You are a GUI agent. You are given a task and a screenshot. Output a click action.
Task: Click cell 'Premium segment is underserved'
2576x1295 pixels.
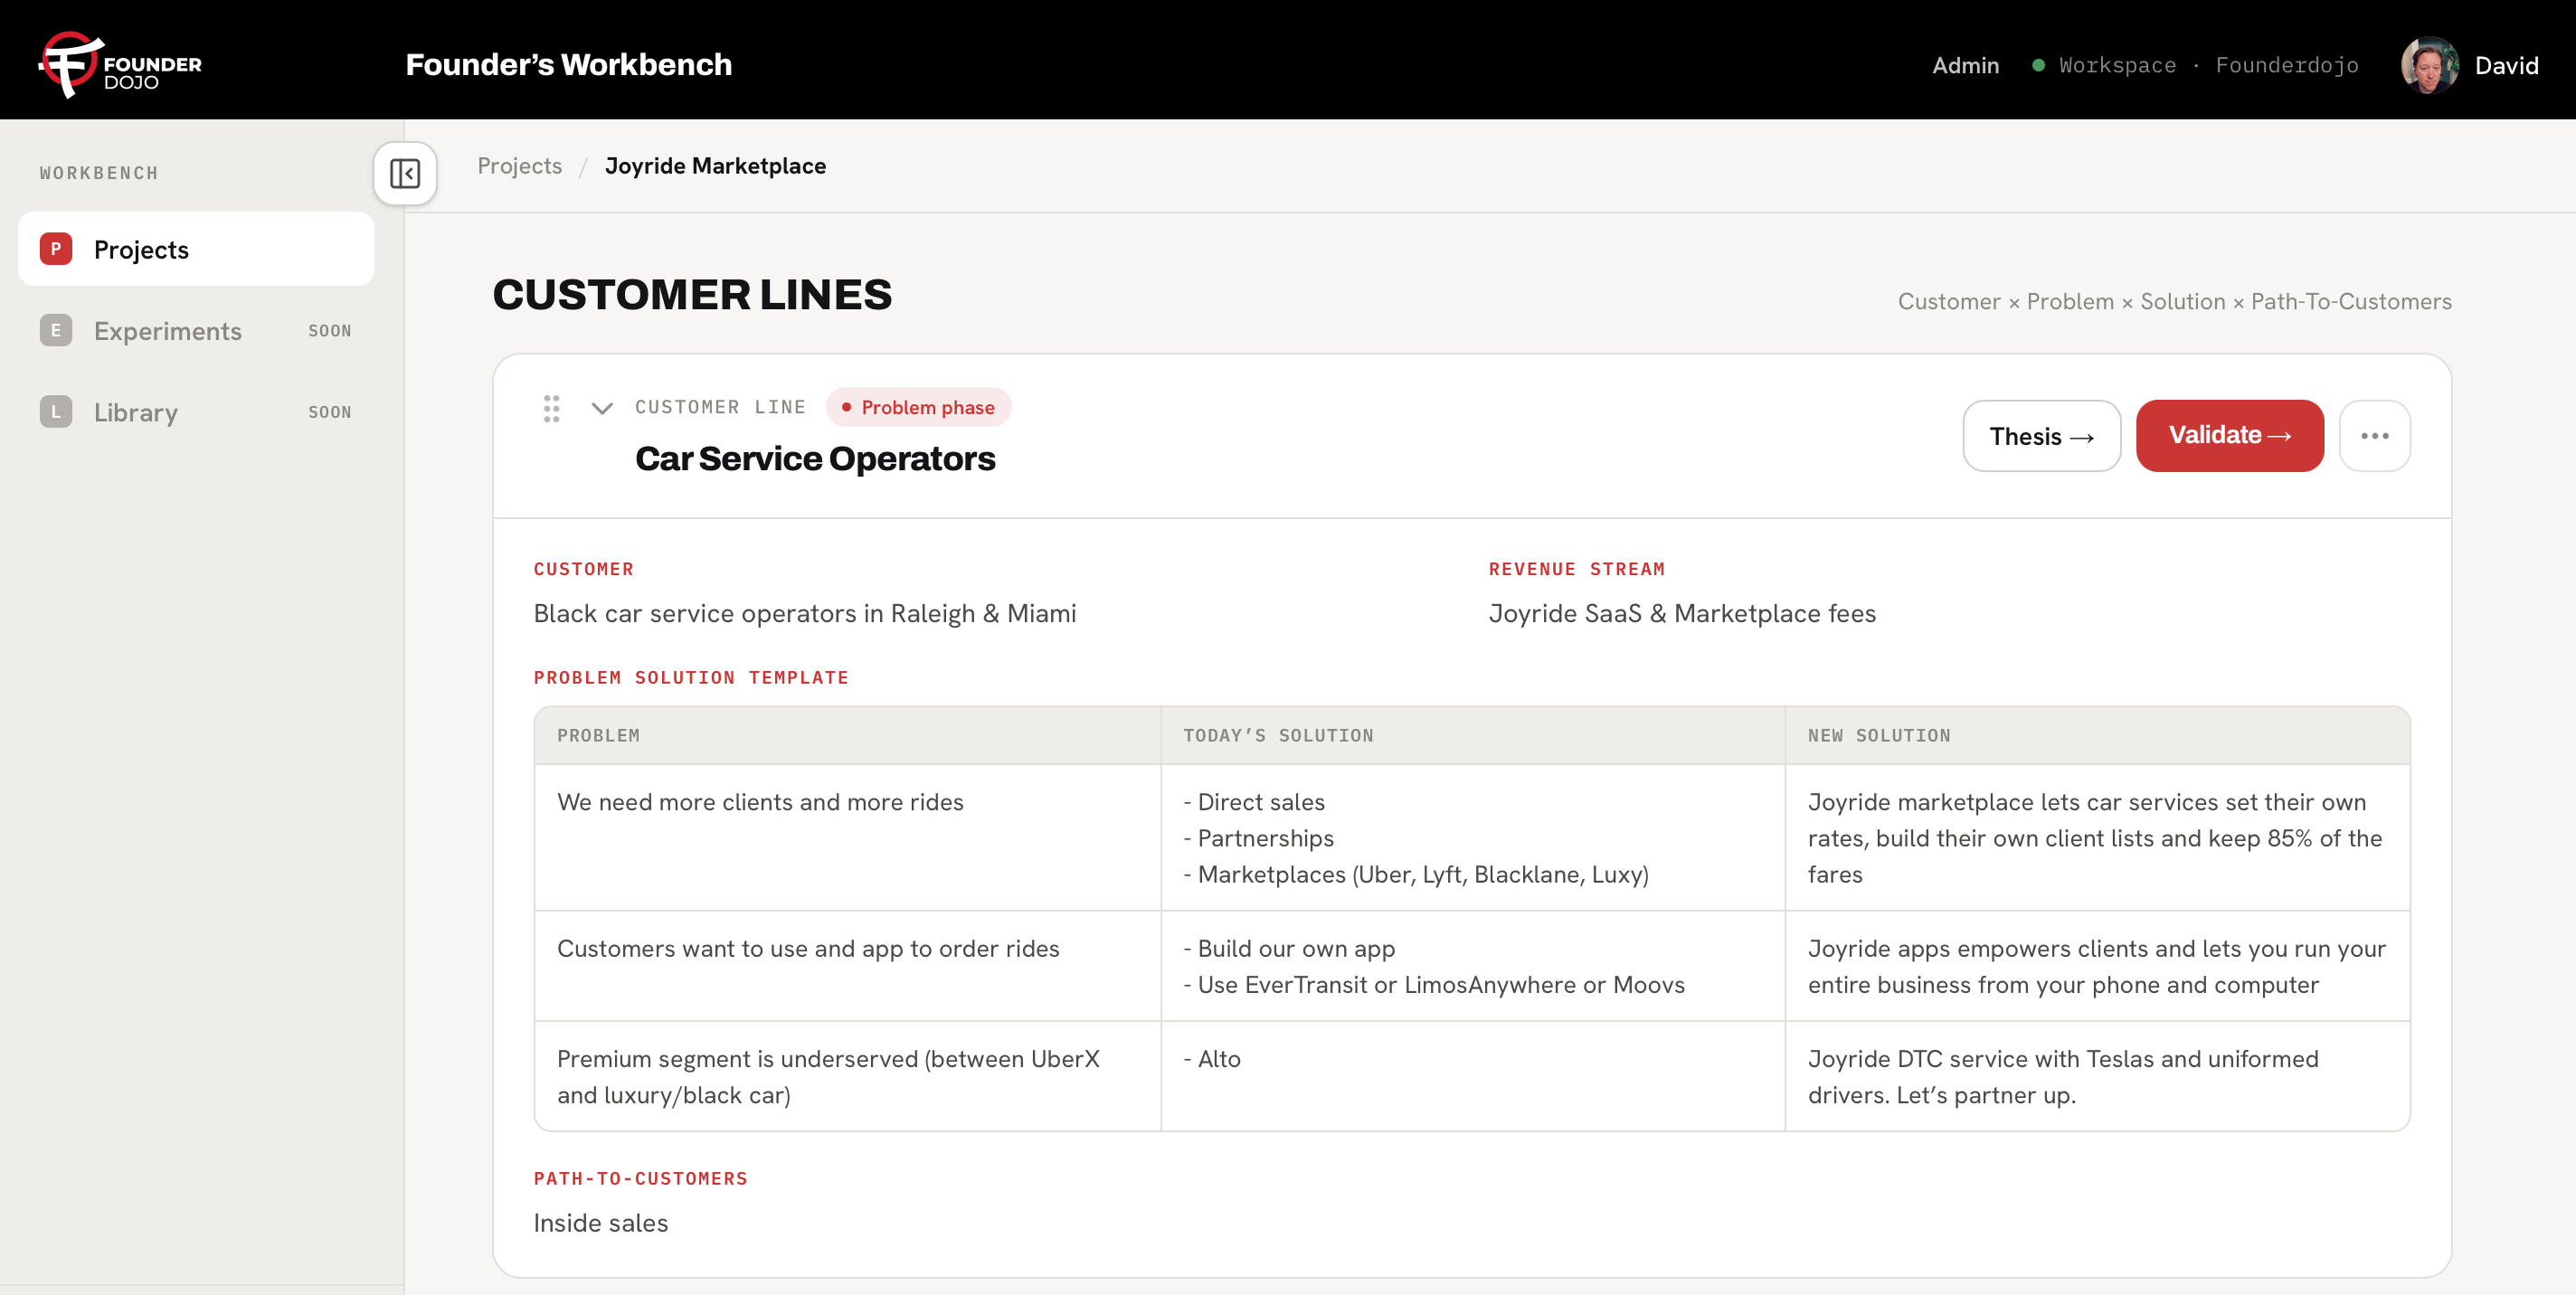(x=847, y=1076)
